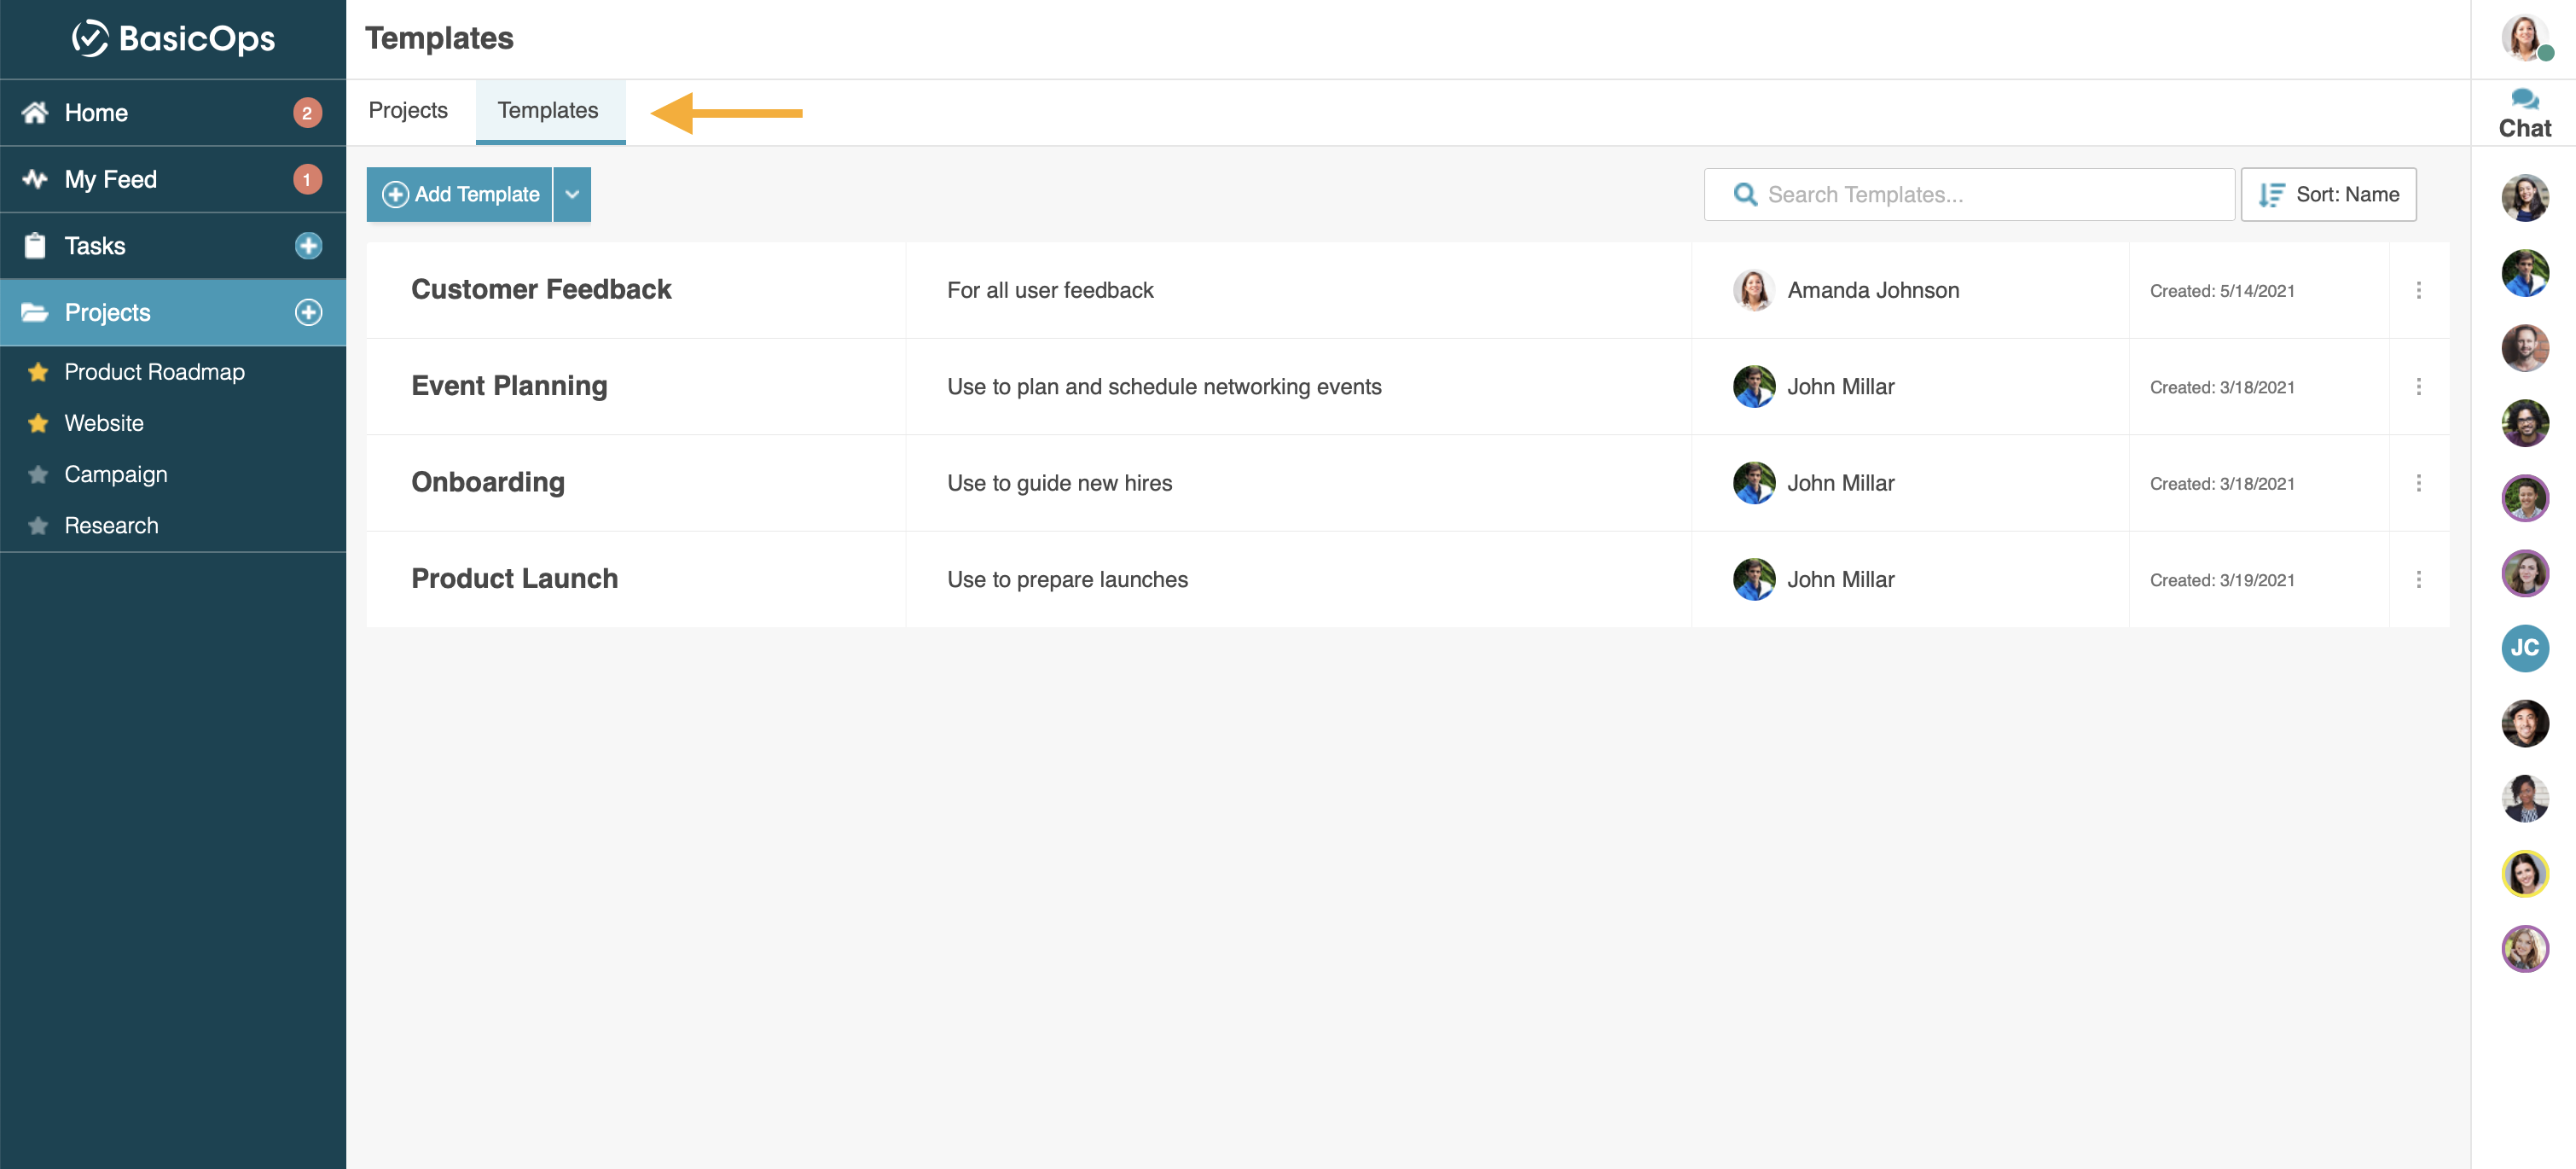Toggle the star for Campaign project
The image size is (2576, 1169).
38,474
